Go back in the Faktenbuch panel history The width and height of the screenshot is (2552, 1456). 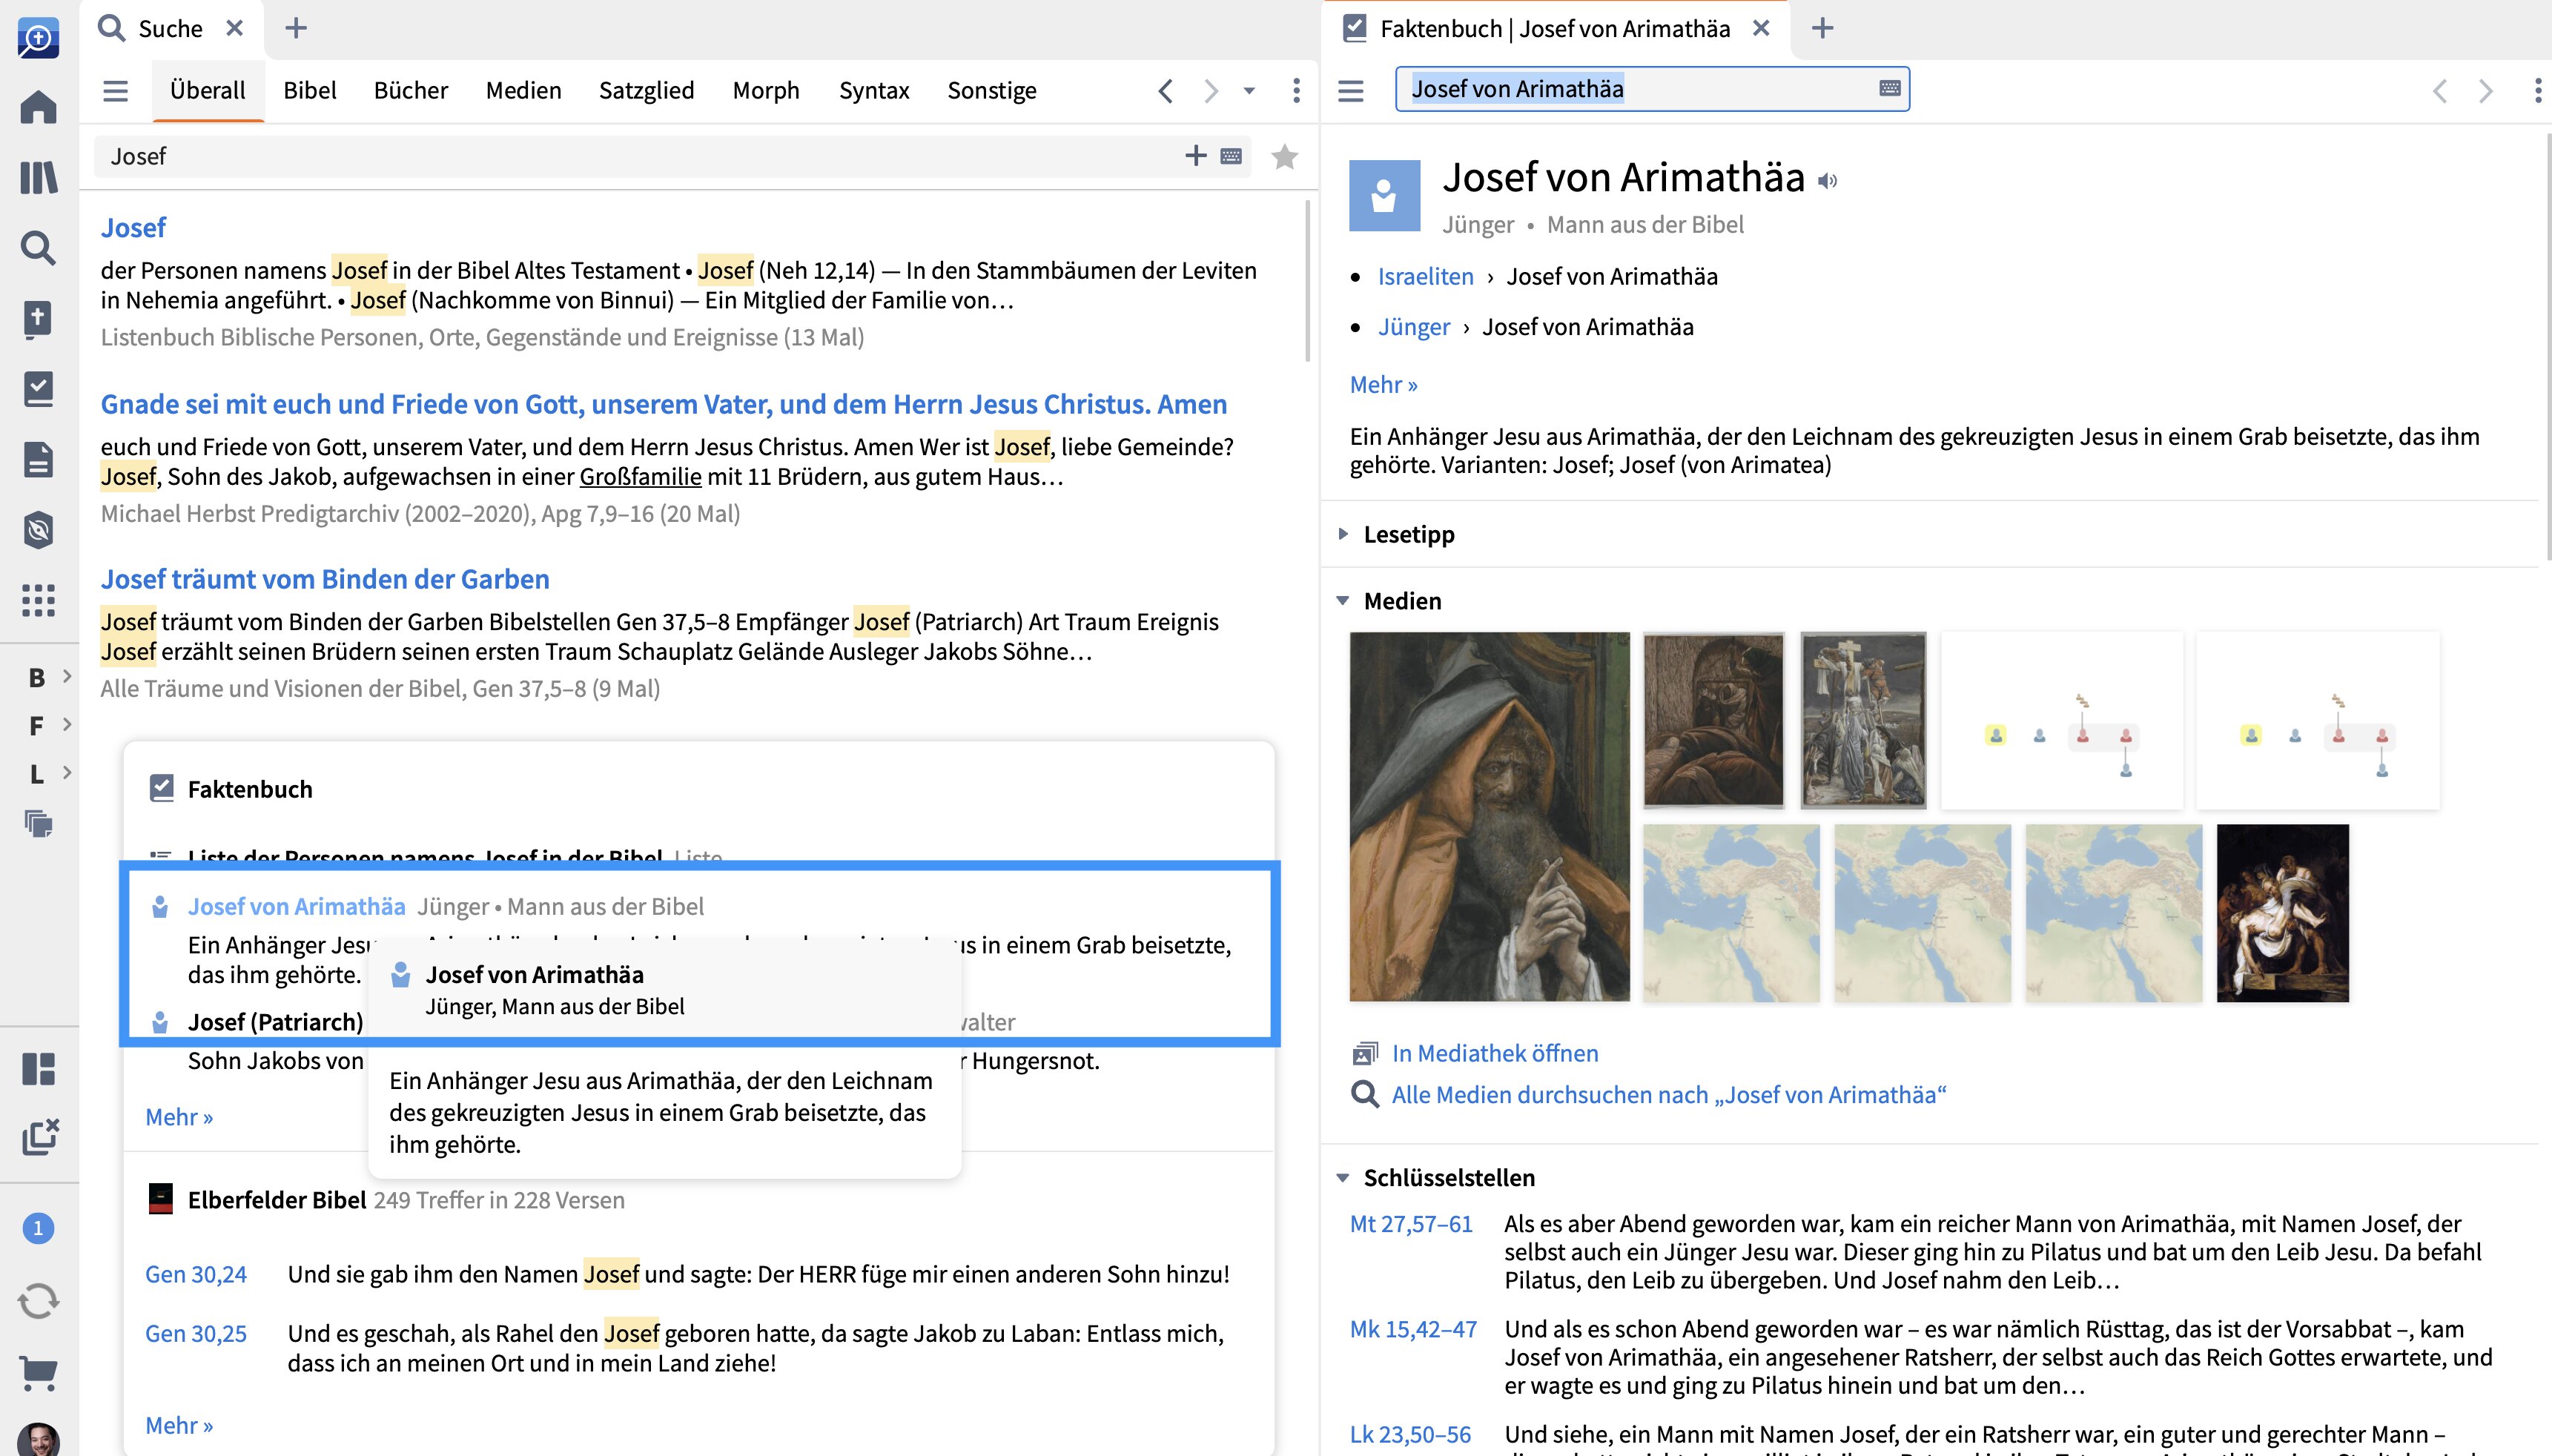click(2440, 91)
